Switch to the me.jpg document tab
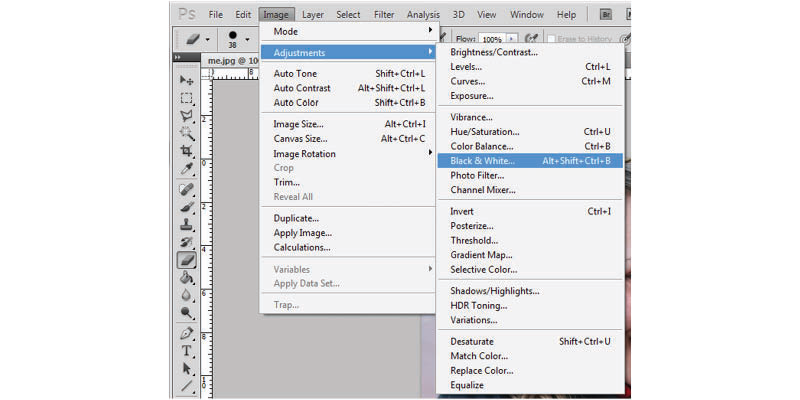Screen dimensions: 800x400 click(x=231, y=60)
